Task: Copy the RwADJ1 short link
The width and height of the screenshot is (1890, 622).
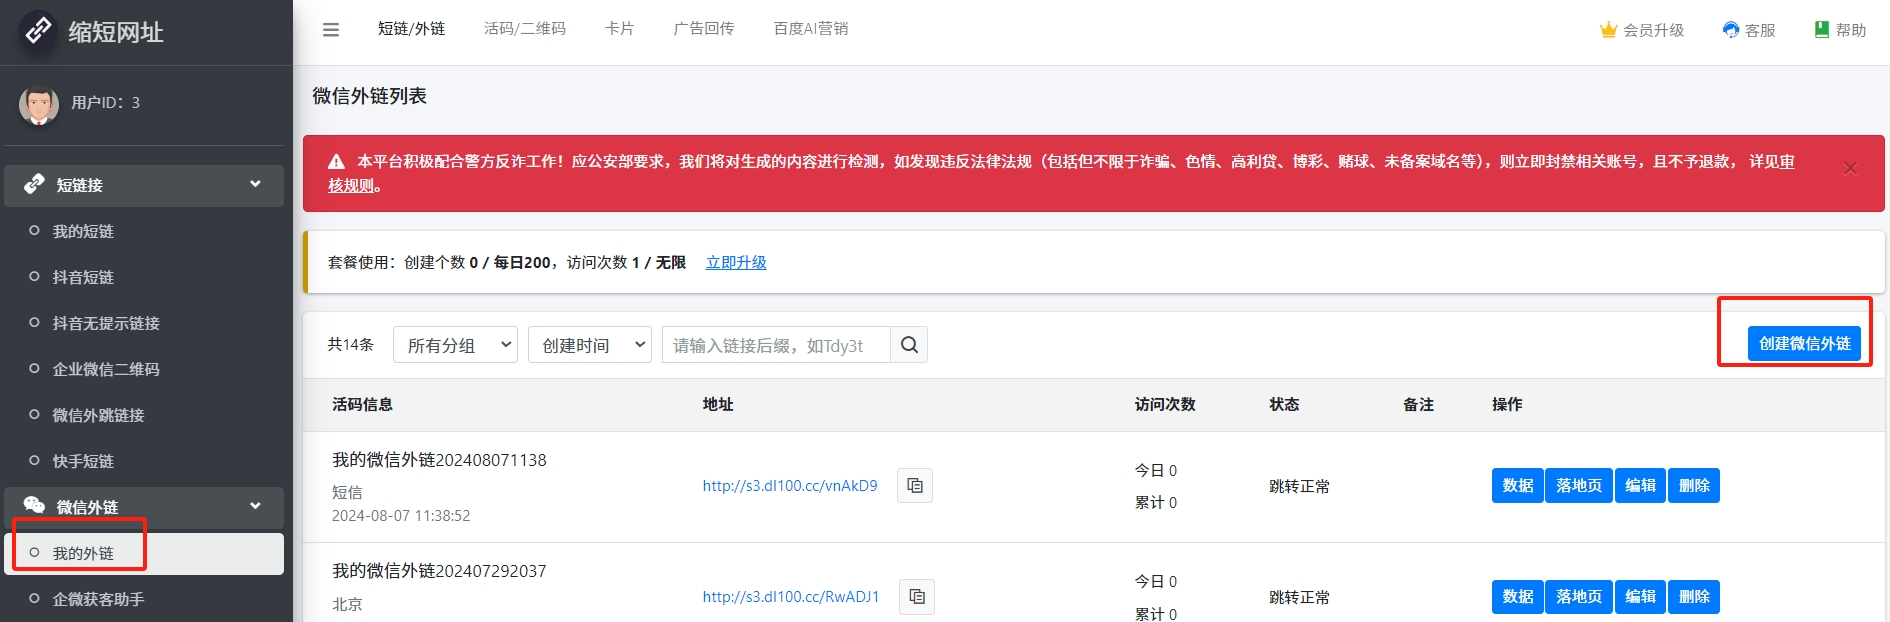Action: [917, 597]
